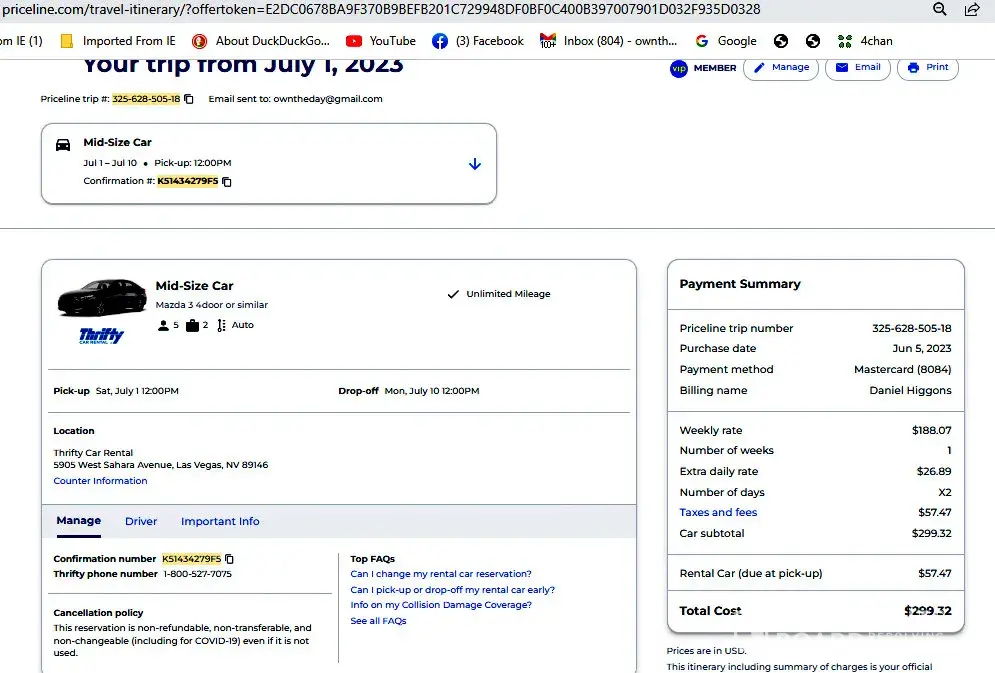The height and width of the screenshot is (673, 995).
Task: Click the Billing name Daniel Higgons
Action: [910, 390]
